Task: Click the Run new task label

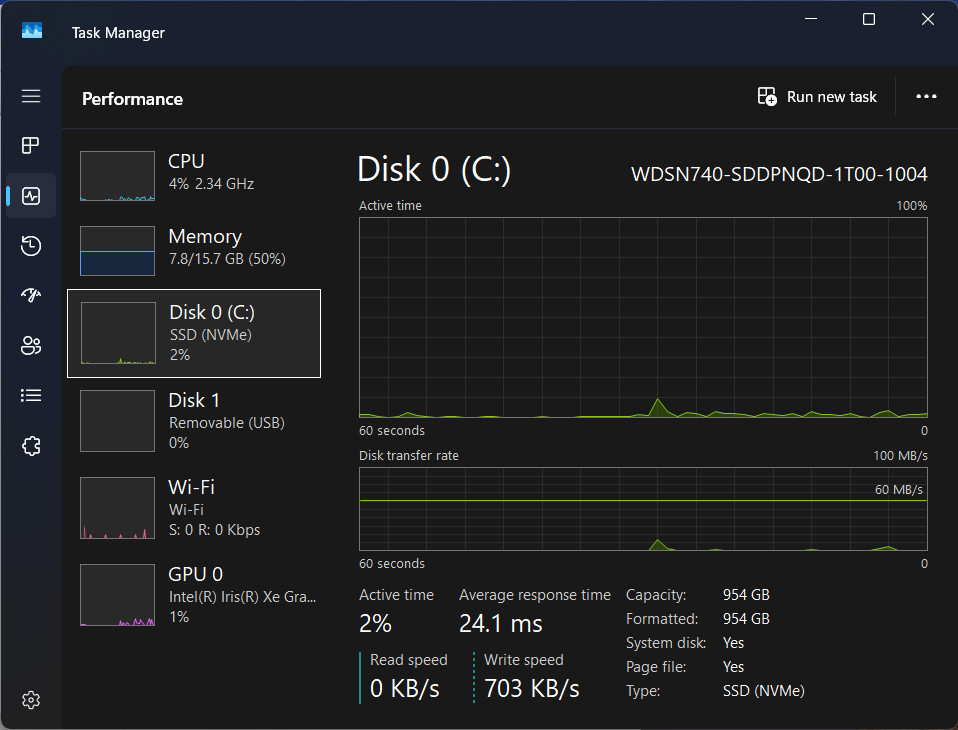Action: [832, 97]
